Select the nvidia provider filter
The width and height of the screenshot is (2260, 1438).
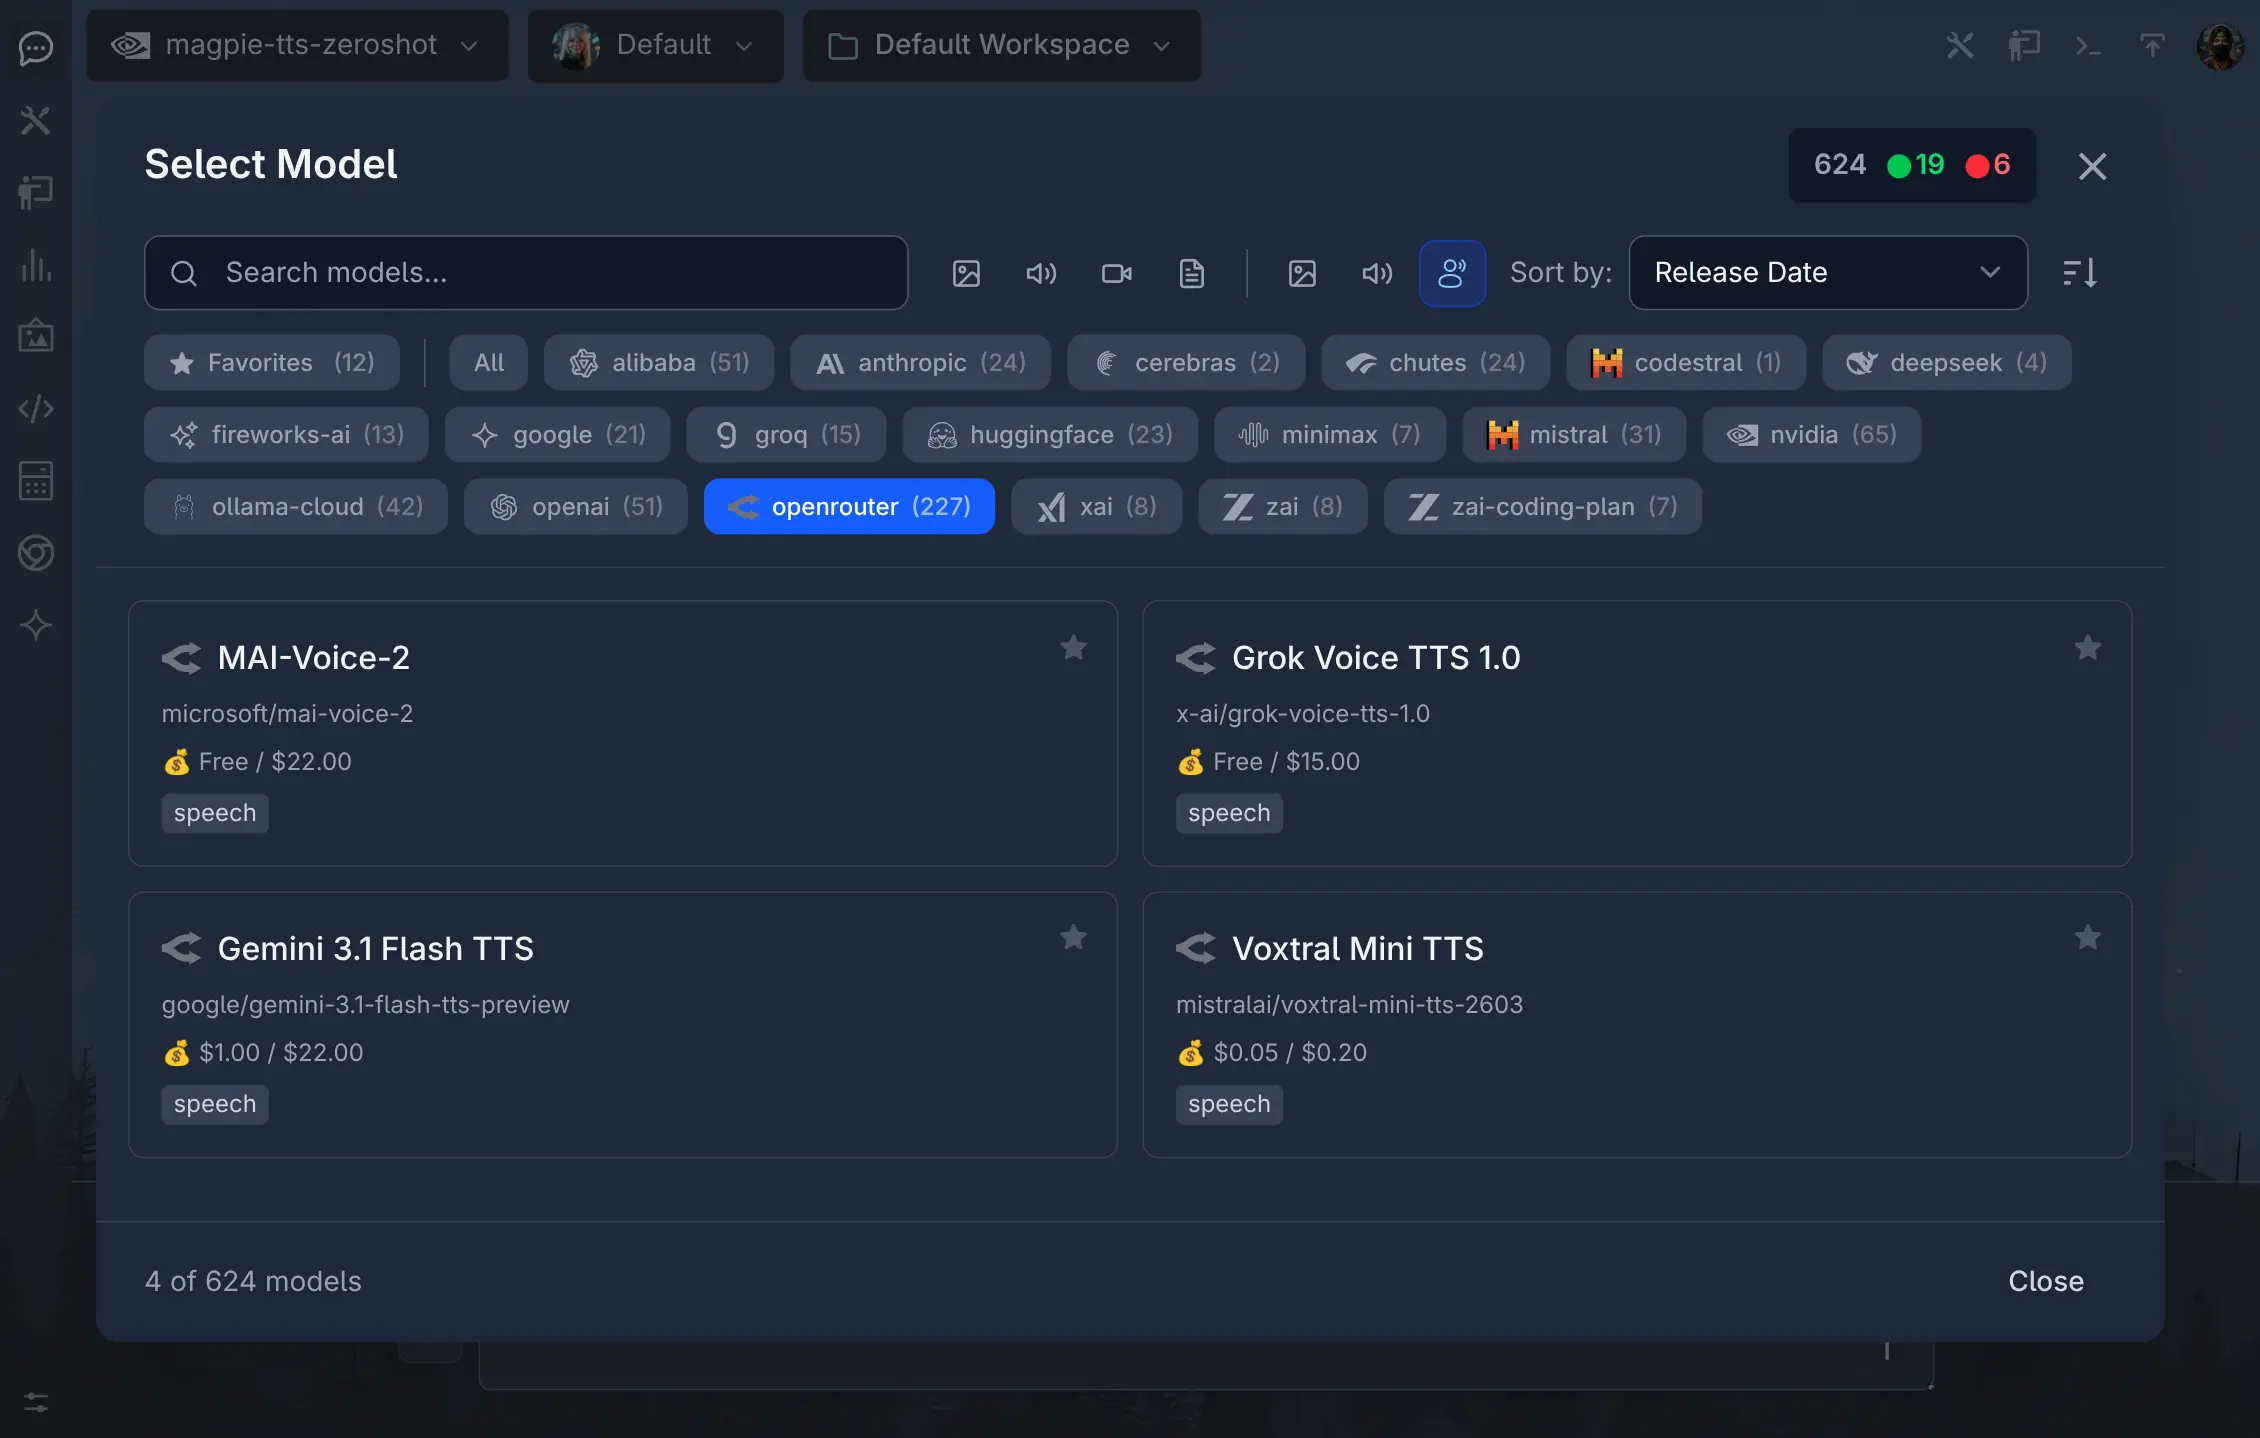pos(1811,434)
